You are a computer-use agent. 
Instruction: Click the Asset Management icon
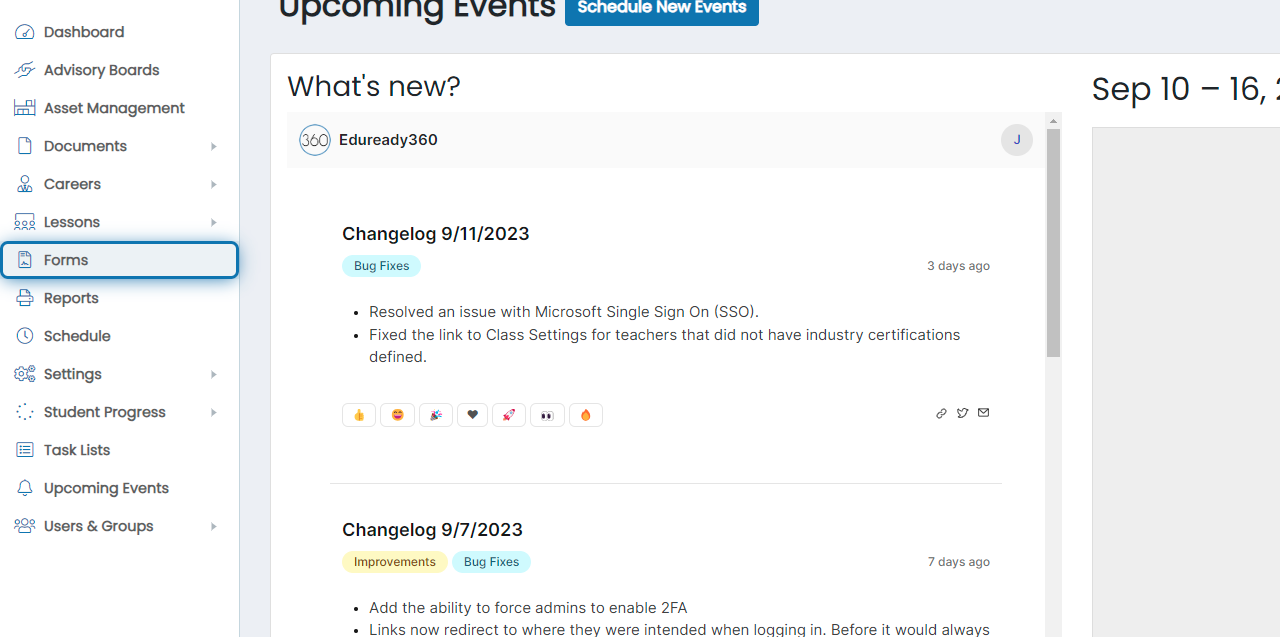pyautogui.click(x=25, y=108)
